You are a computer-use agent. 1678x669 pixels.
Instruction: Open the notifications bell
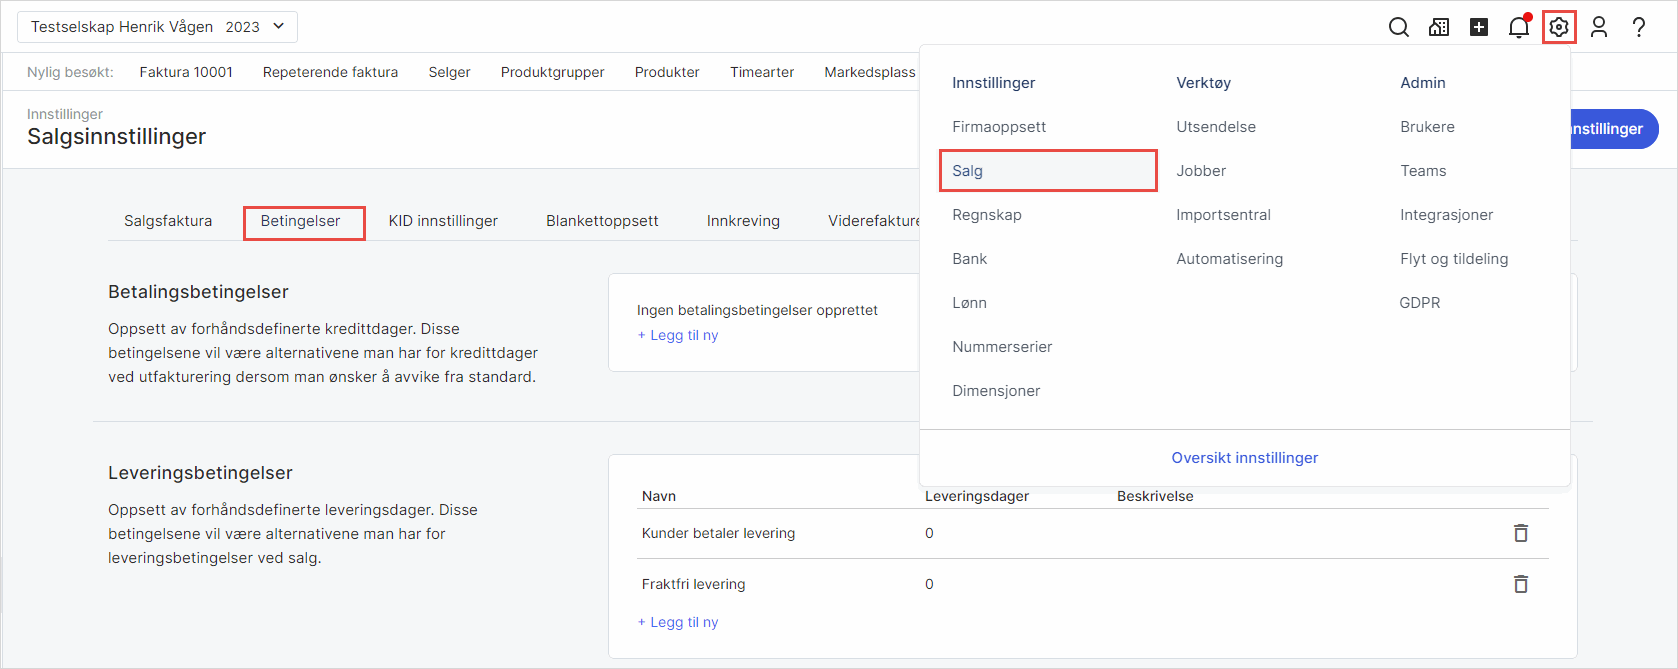1518,27
